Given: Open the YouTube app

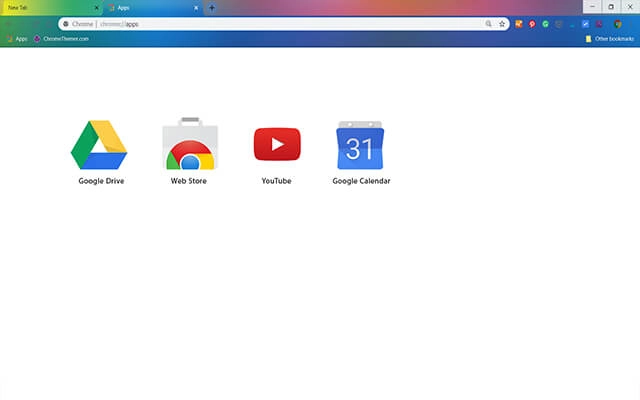Looking at the screenshot, I should point(277,144).
